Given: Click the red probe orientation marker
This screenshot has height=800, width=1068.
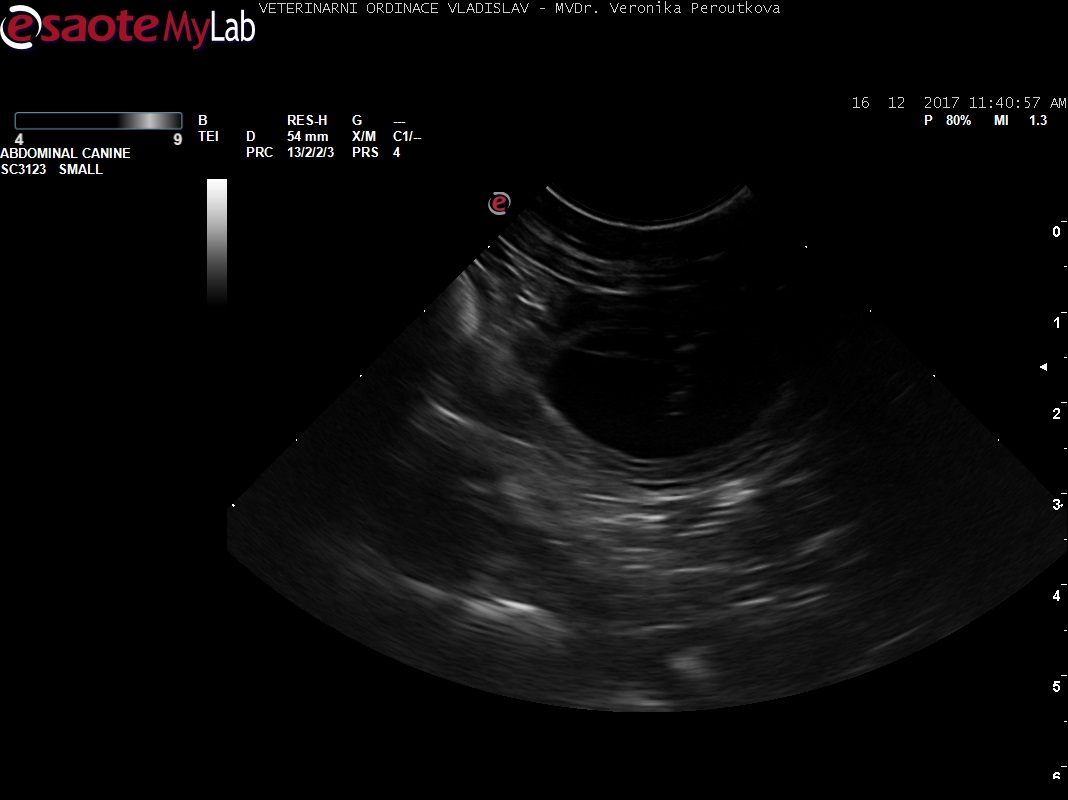Looking at the screenshot, I should click(x=499, y=203).
